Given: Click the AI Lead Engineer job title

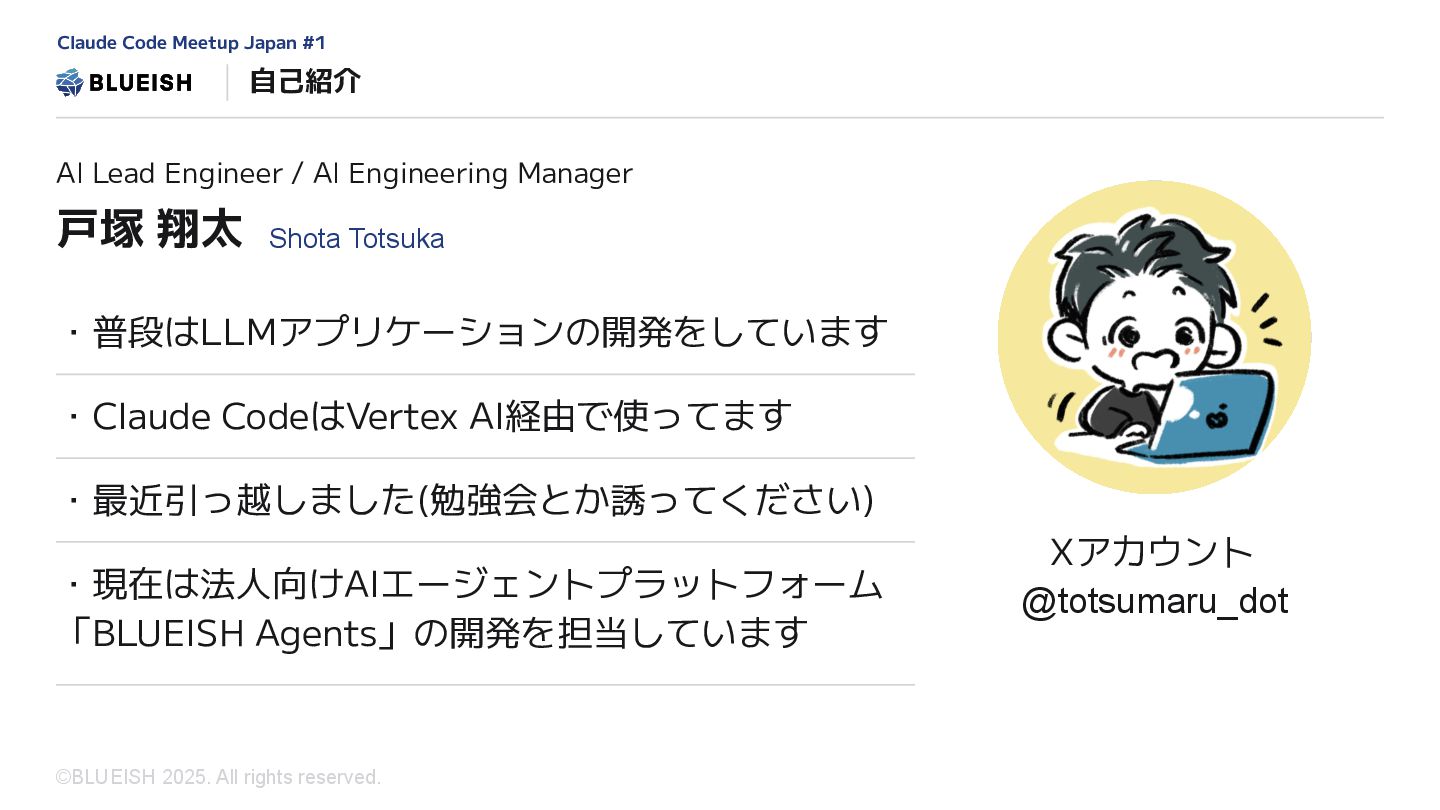Looking at the screenshot, I should click(169, 173).
